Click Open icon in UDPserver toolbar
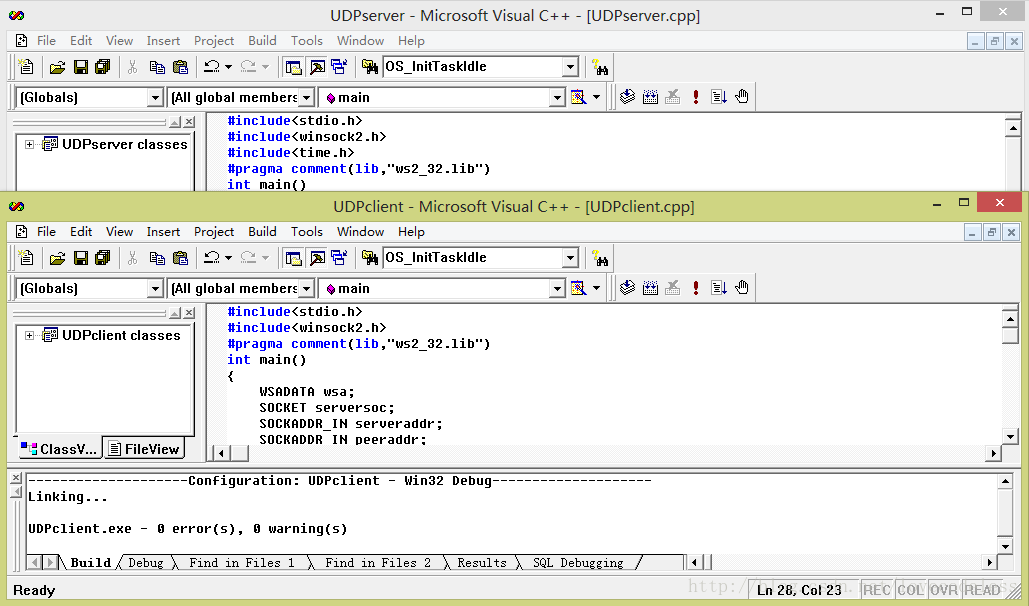 [x=58, y=67]
